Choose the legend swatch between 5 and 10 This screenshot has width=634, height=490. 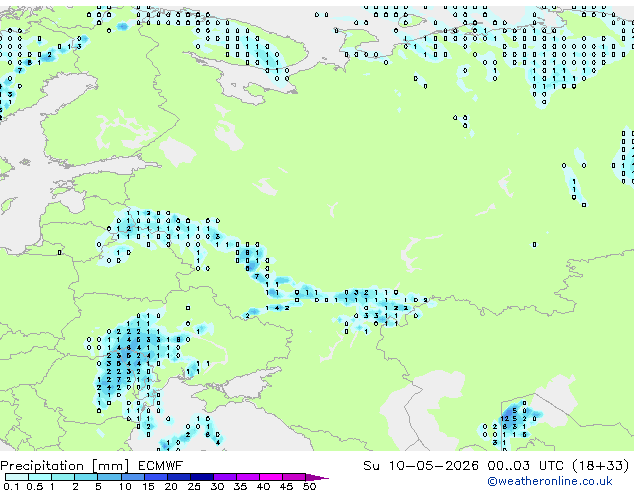pos(109,477)
